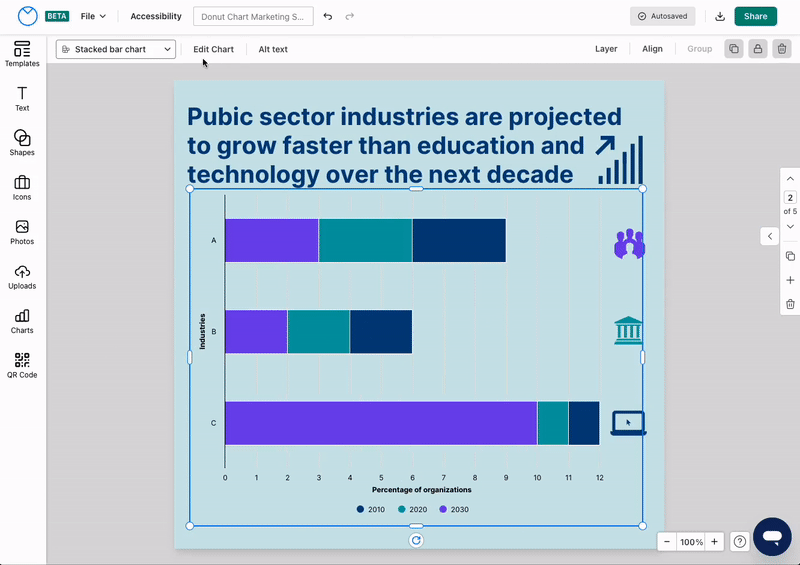The width and height of the screenshot is (800, 565).
Task: Open the Photos panel
Action: click(x=22, y=232)
